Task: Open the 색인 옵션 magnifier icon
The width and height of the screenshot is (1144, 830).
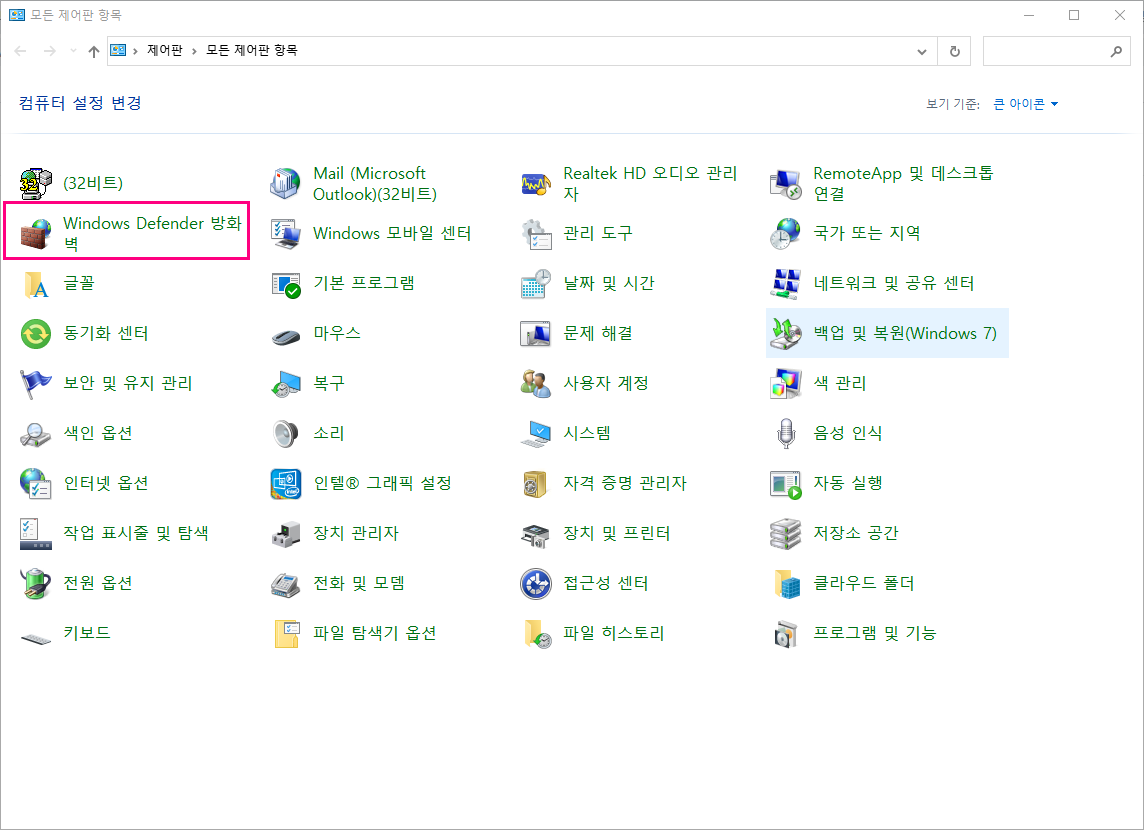Action: [x=36, y=433]
